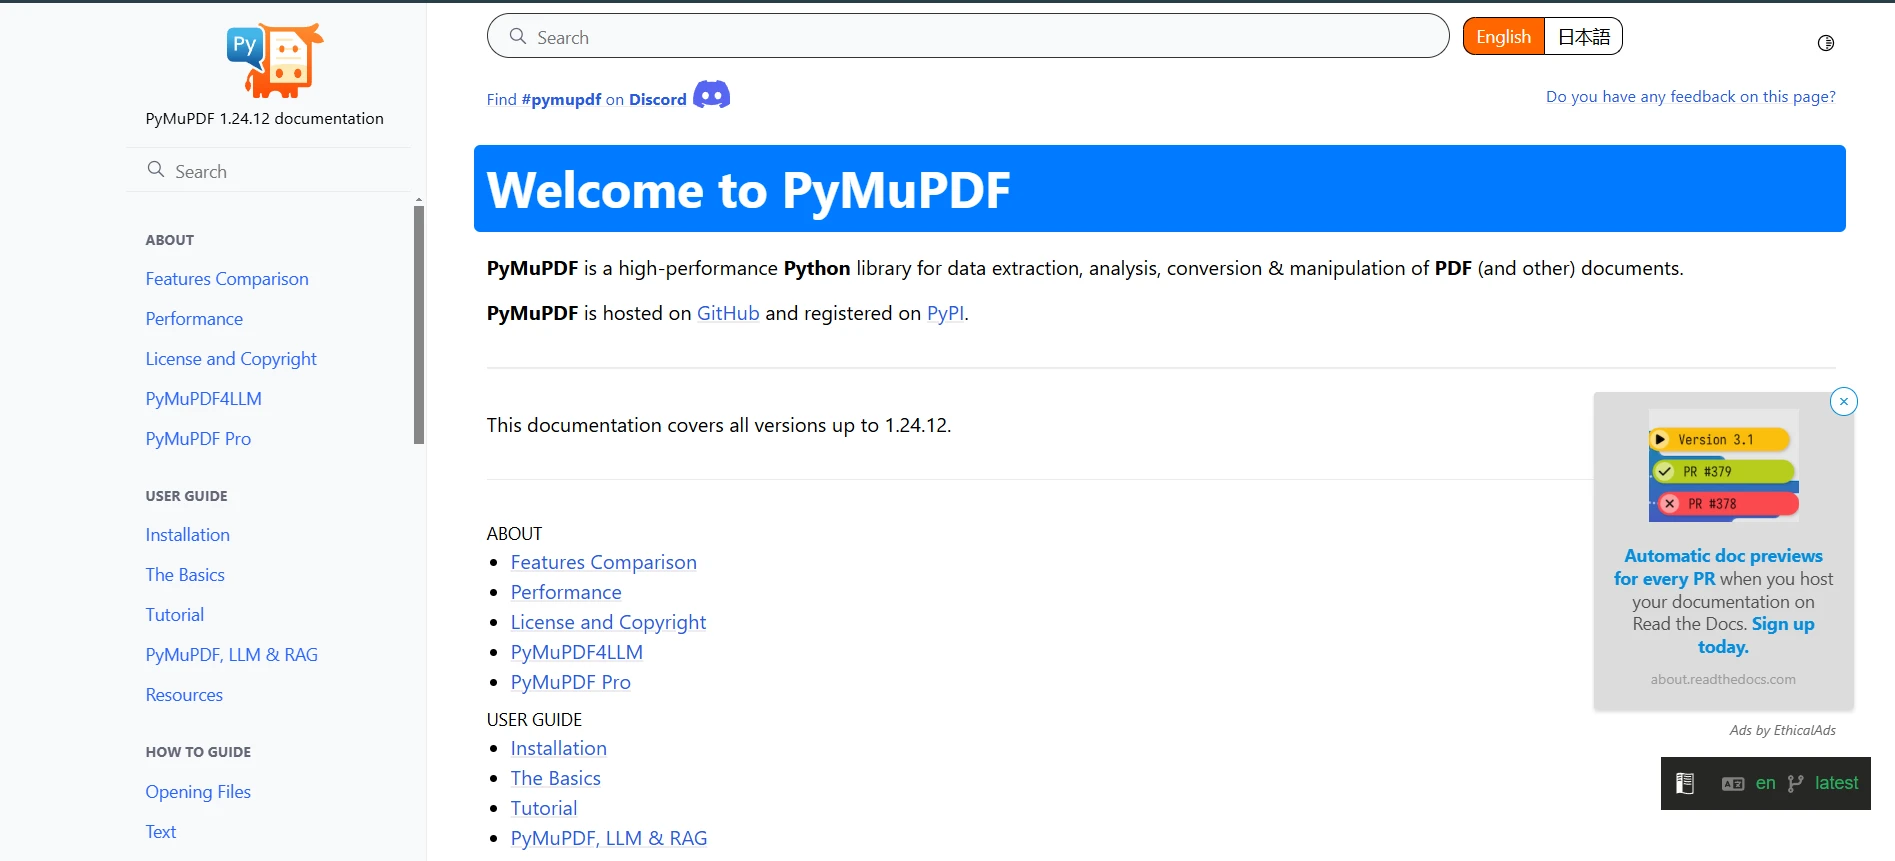This screenshot has height=861, width=1895.
Task: Click 'Do you have any feedback' link
Action: click(1690, 97)
